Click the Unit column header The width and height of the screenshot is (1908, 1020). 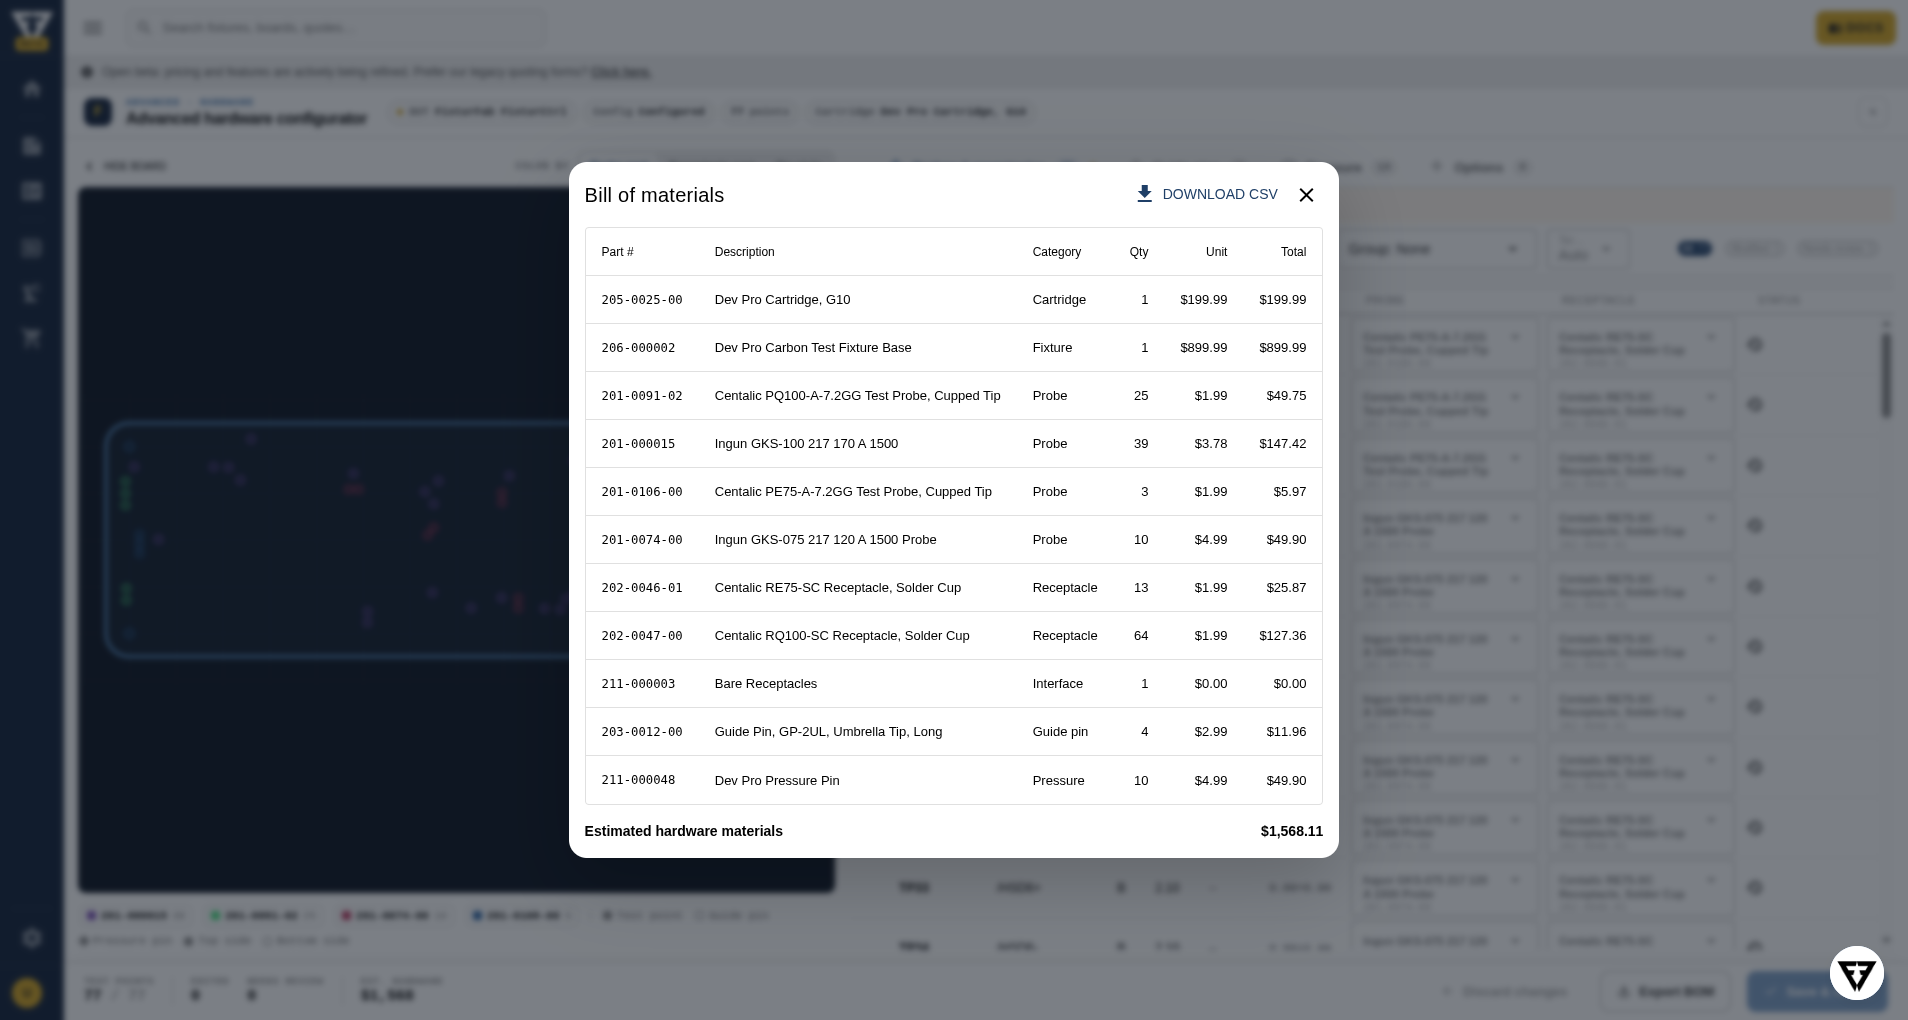click(x=1216, y=252)
